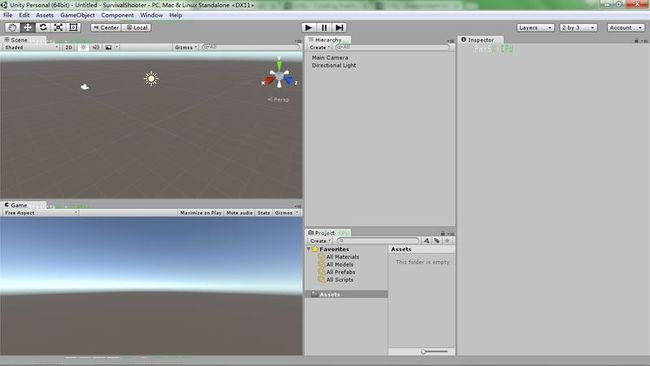Screen dimensions: 650x366
Task: Open the File menu
Action: click(x=7, y=15)
